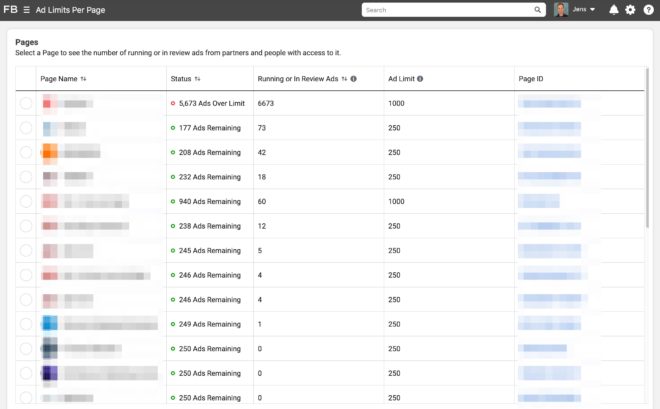Open Page ID link in 940 Ads Remaining row
Screen dimensions: 660x409
click(x=539, y=201)
